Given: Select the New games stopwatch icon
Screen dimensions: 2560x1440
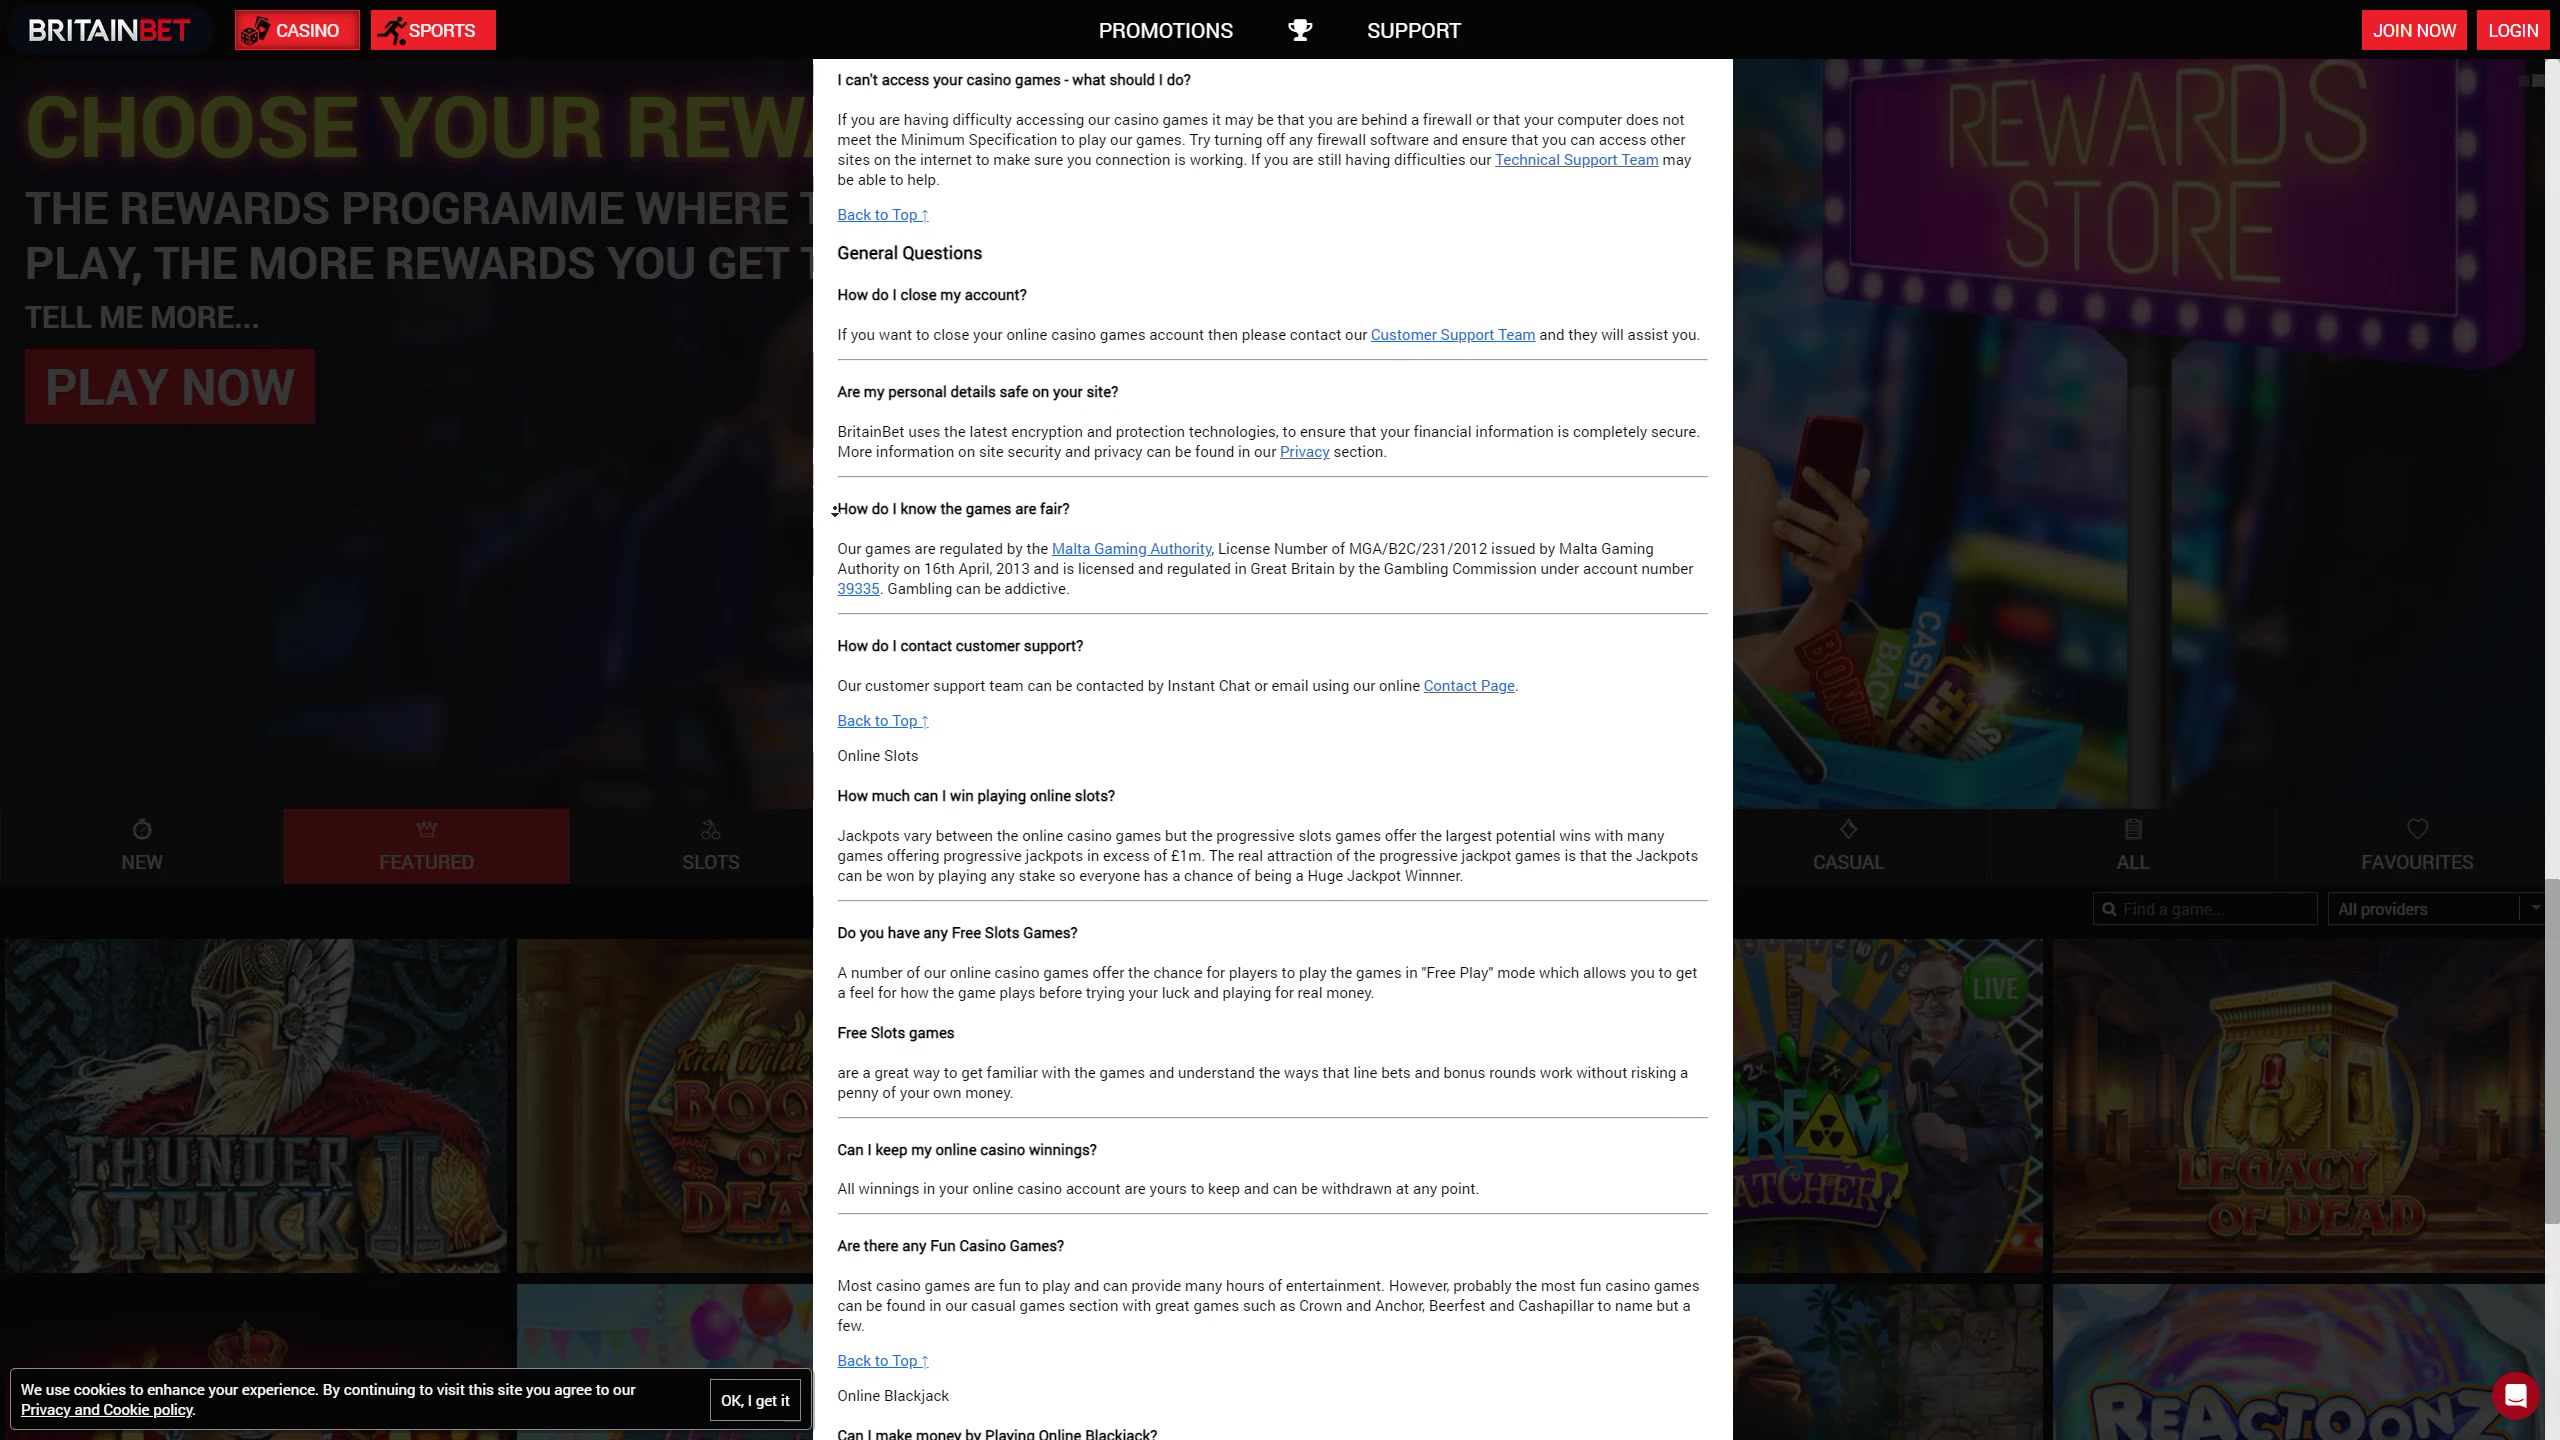Looking at the screenshot, I should [141, 830].
